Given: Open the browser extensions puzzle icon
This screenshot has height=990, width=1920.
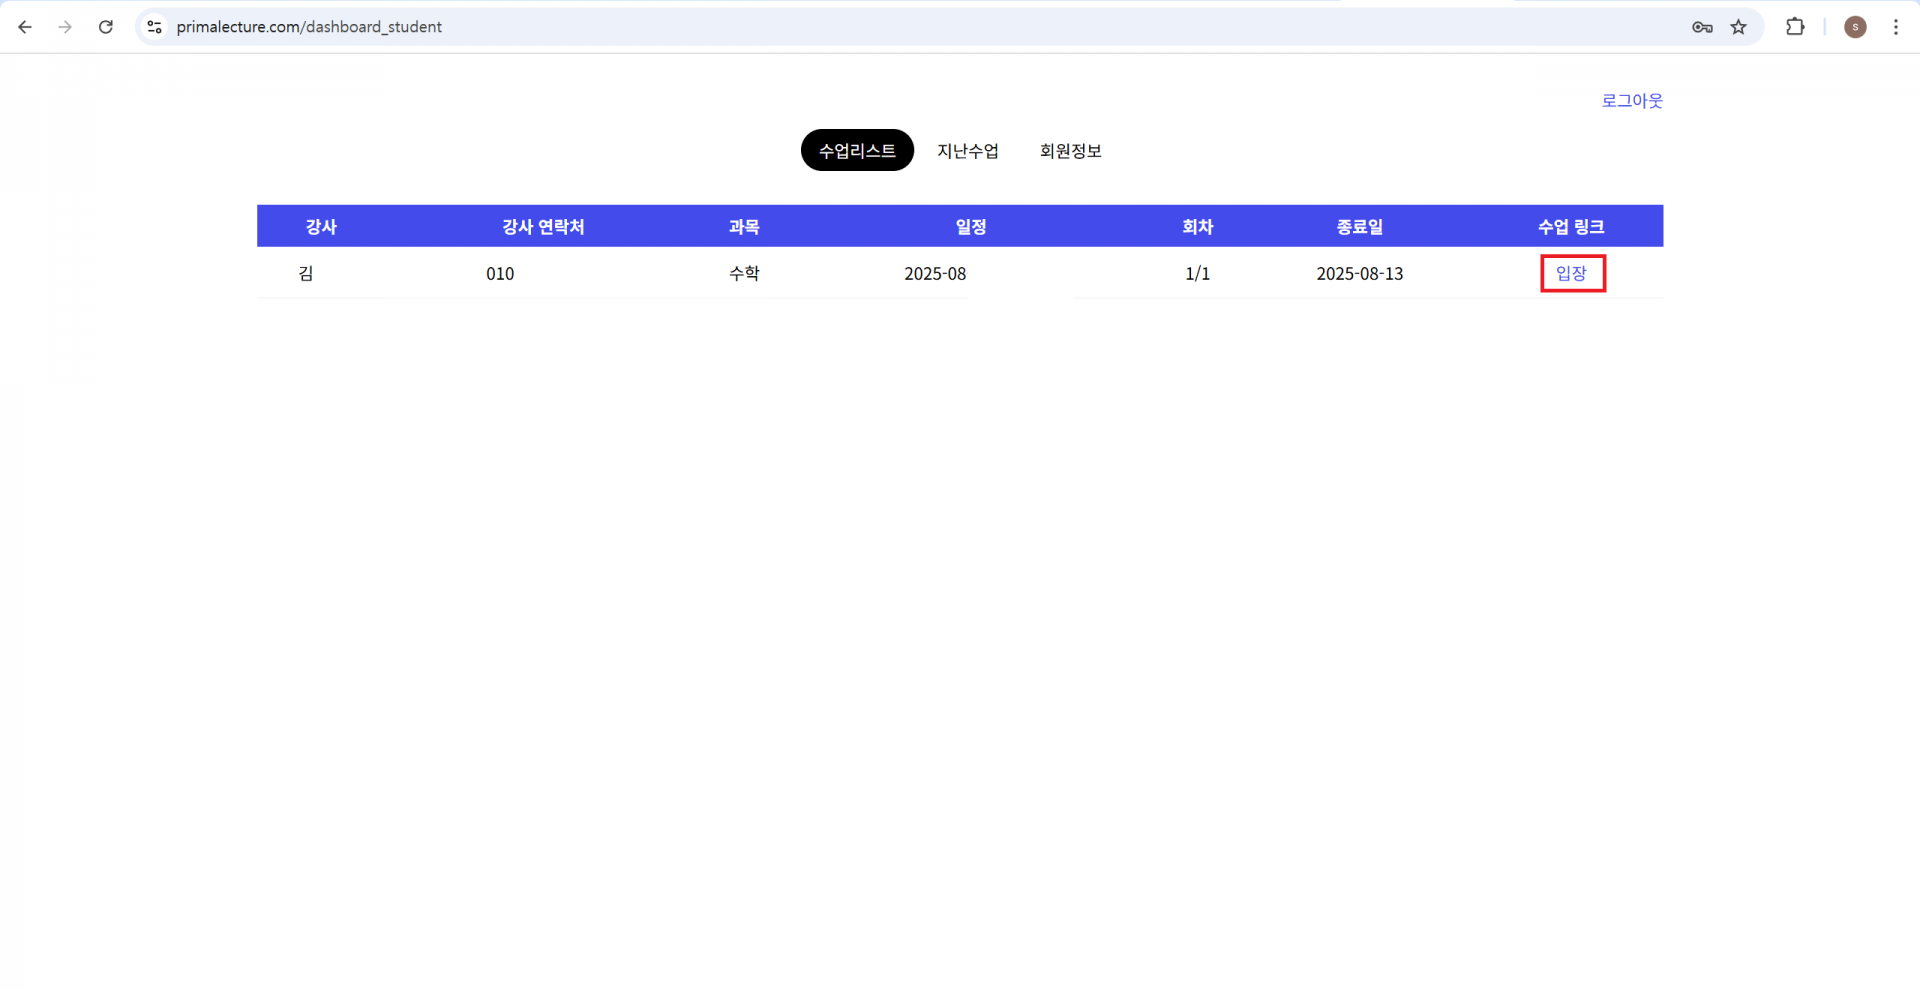Looking at the screenshot, I should 1795,27.
